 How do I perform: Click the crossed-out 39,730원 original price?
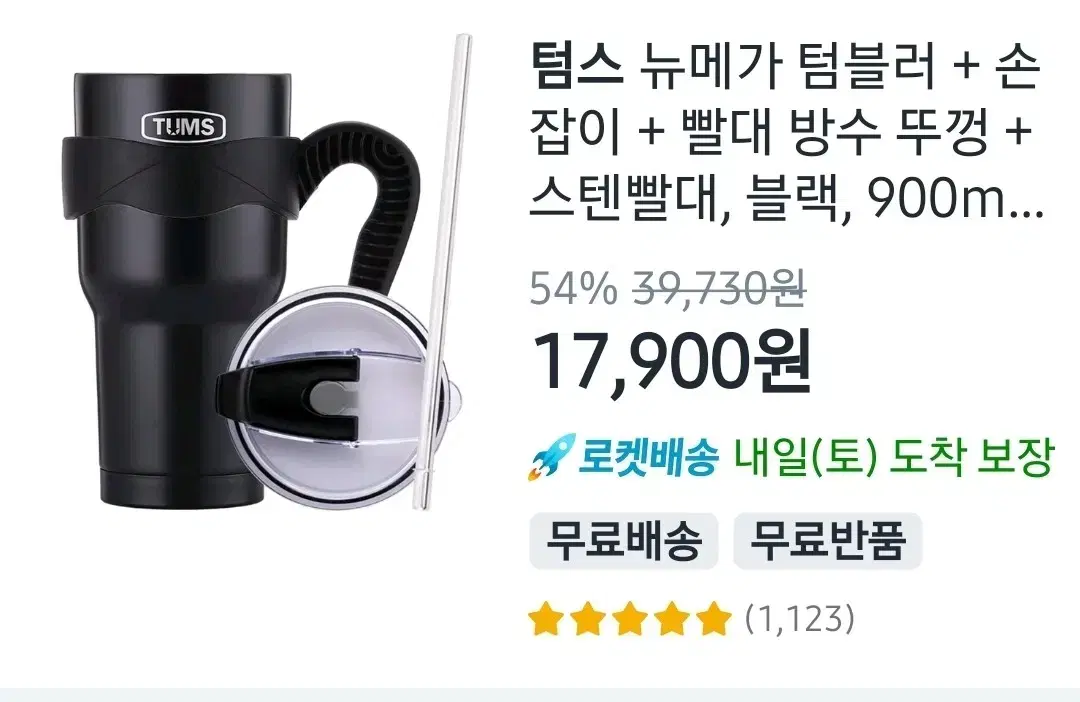pyautogui.click(x=718, y=289)
